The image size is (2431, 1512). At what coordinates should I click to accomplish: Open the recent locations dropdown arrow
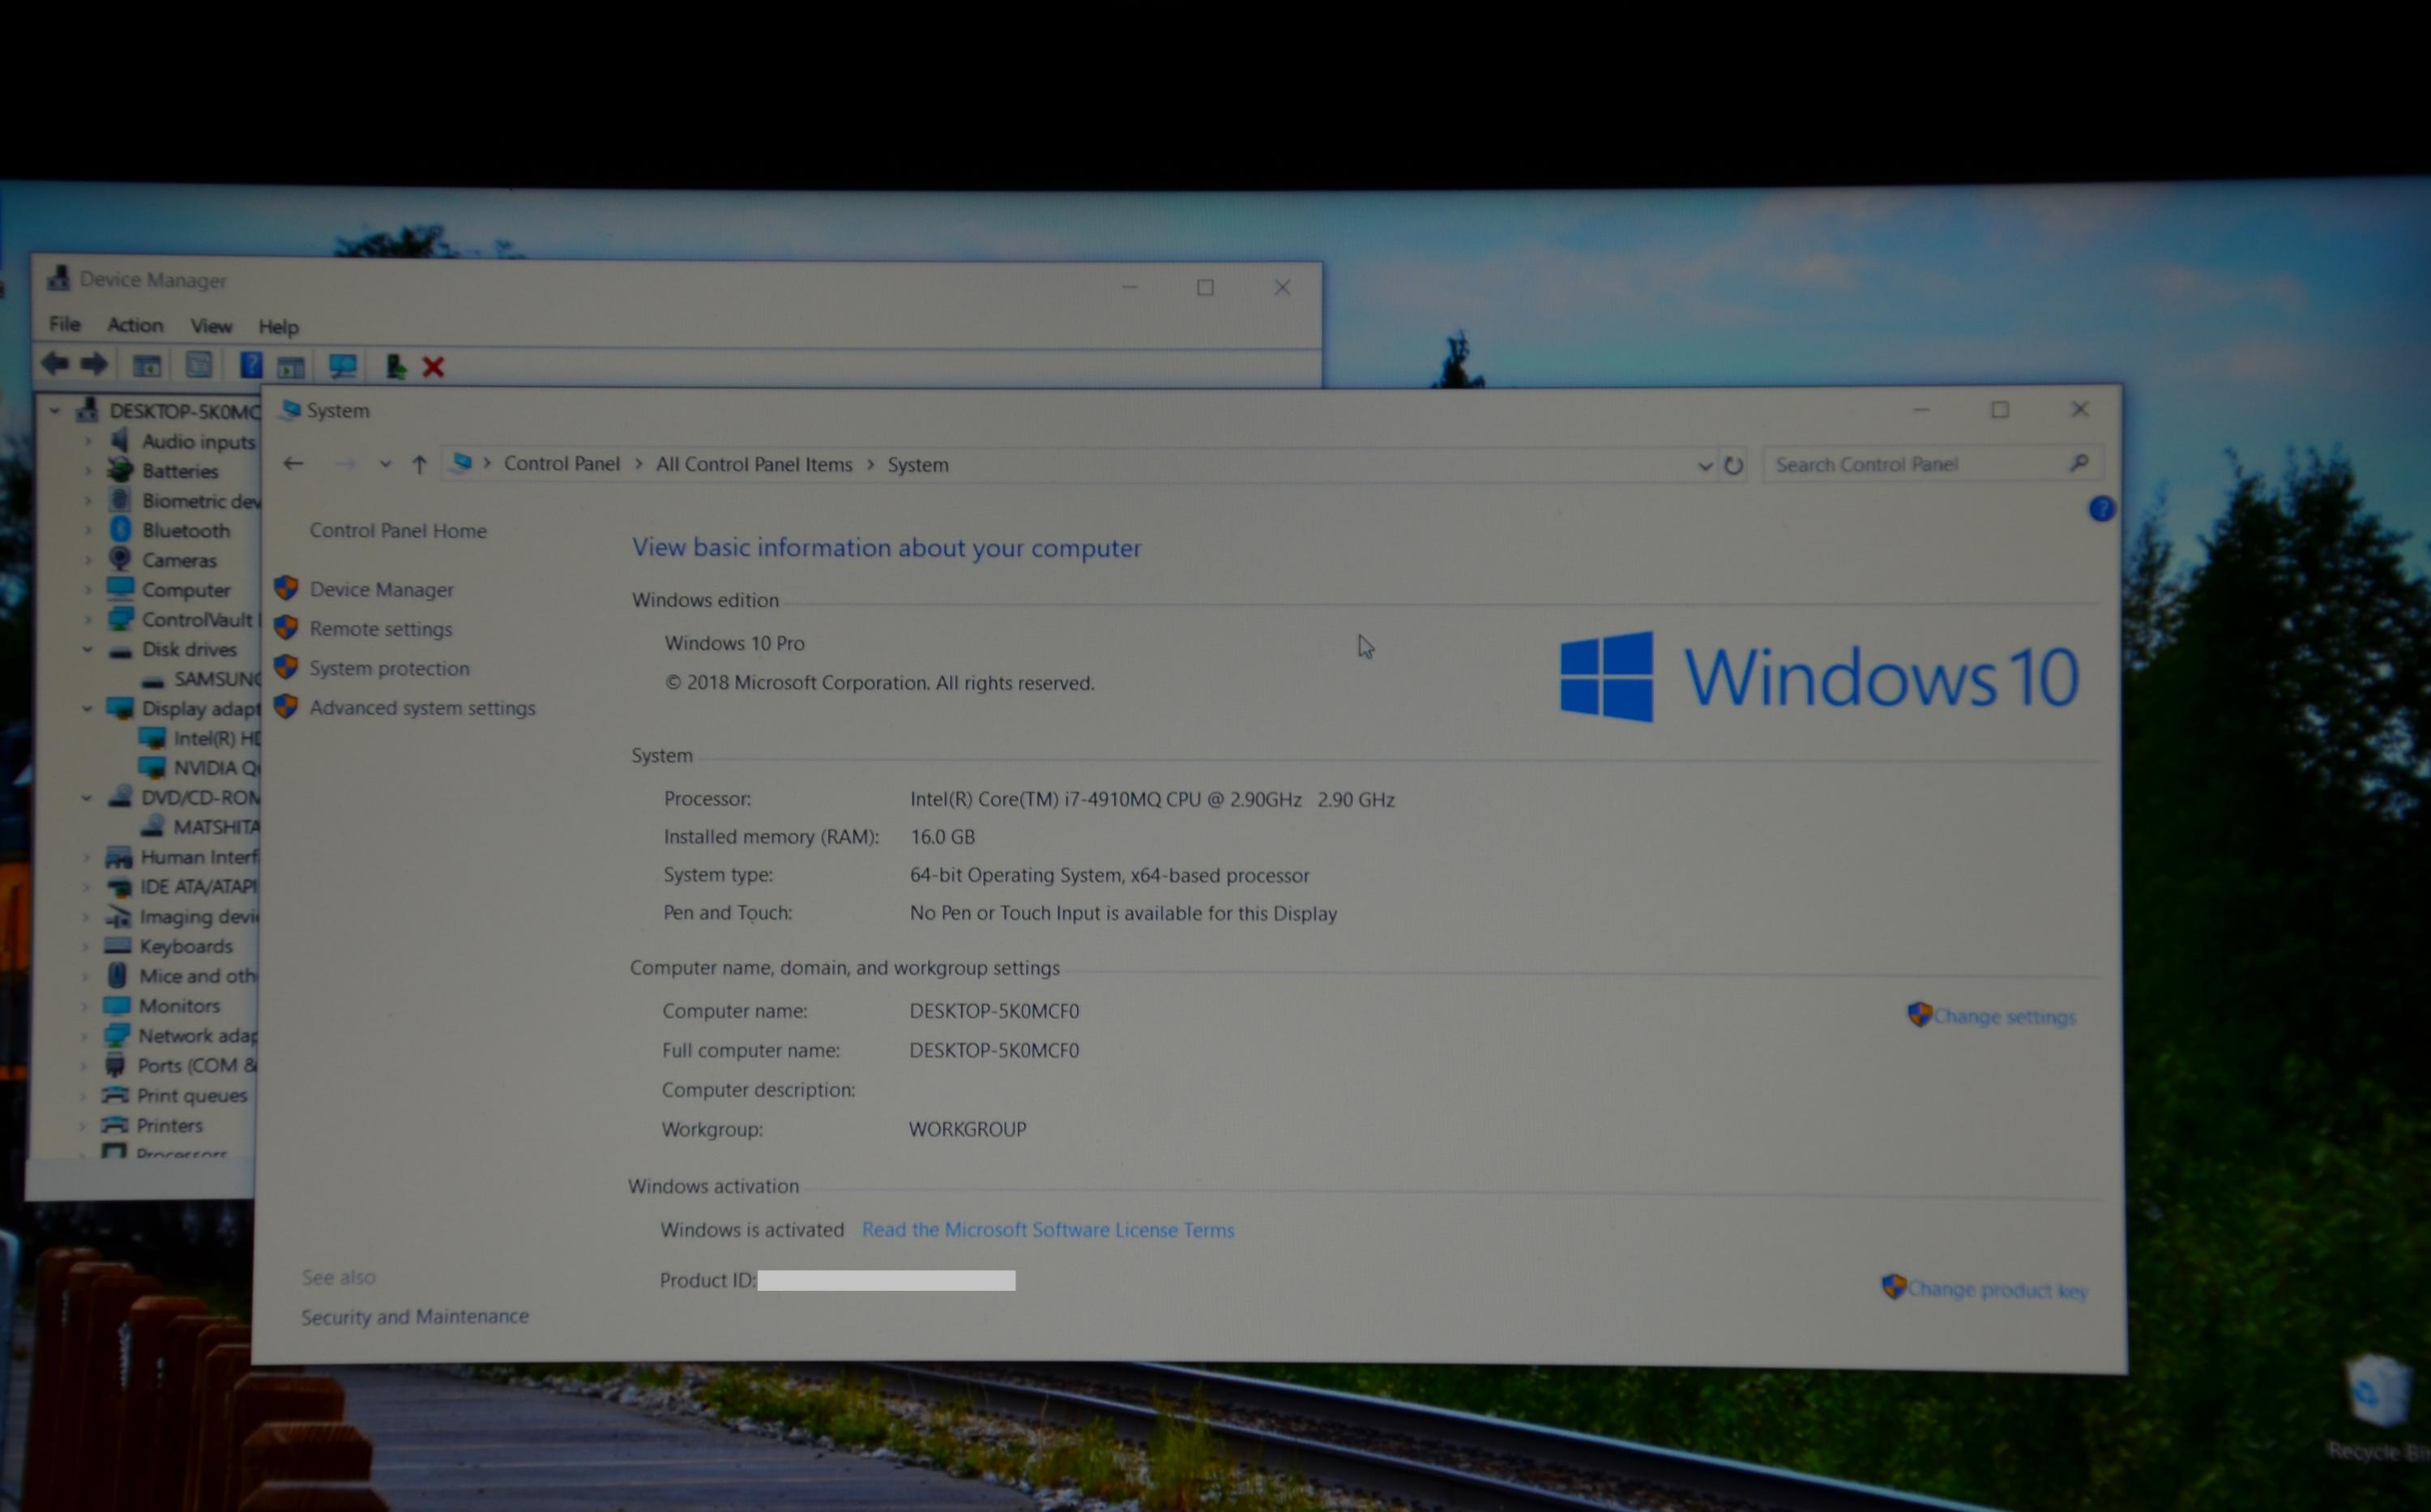(x=385, y=464)
